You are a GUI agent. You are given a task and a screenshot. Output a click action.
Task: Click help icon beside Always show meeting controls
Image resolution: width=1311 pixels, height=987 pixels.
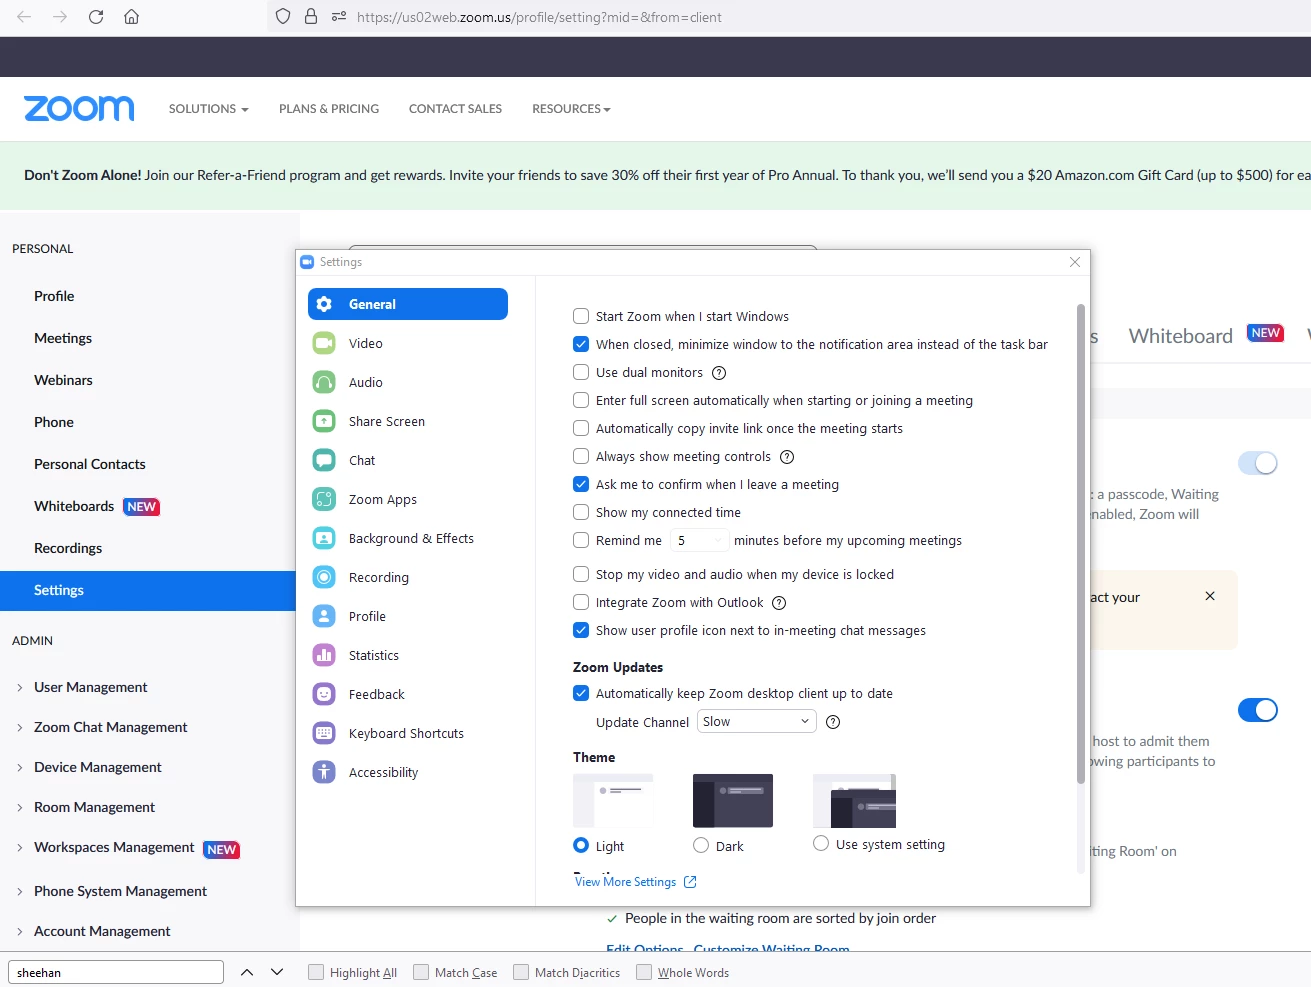click(787, 457)
